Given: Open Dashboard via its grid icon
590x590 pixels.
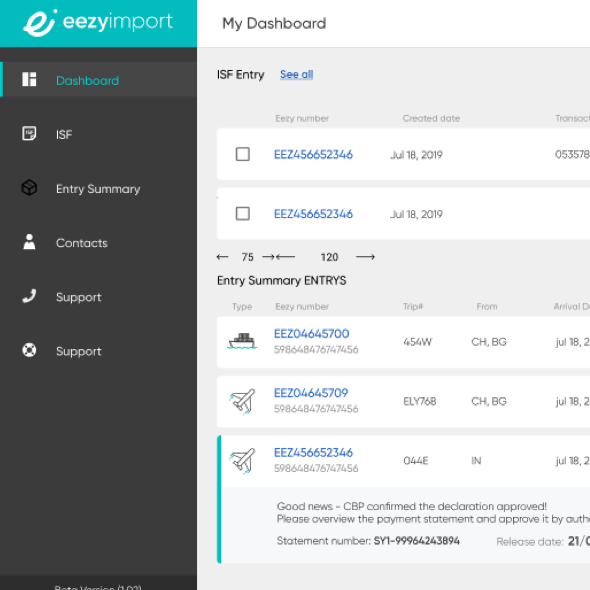Looking at the screenshot, I should 29,79.
